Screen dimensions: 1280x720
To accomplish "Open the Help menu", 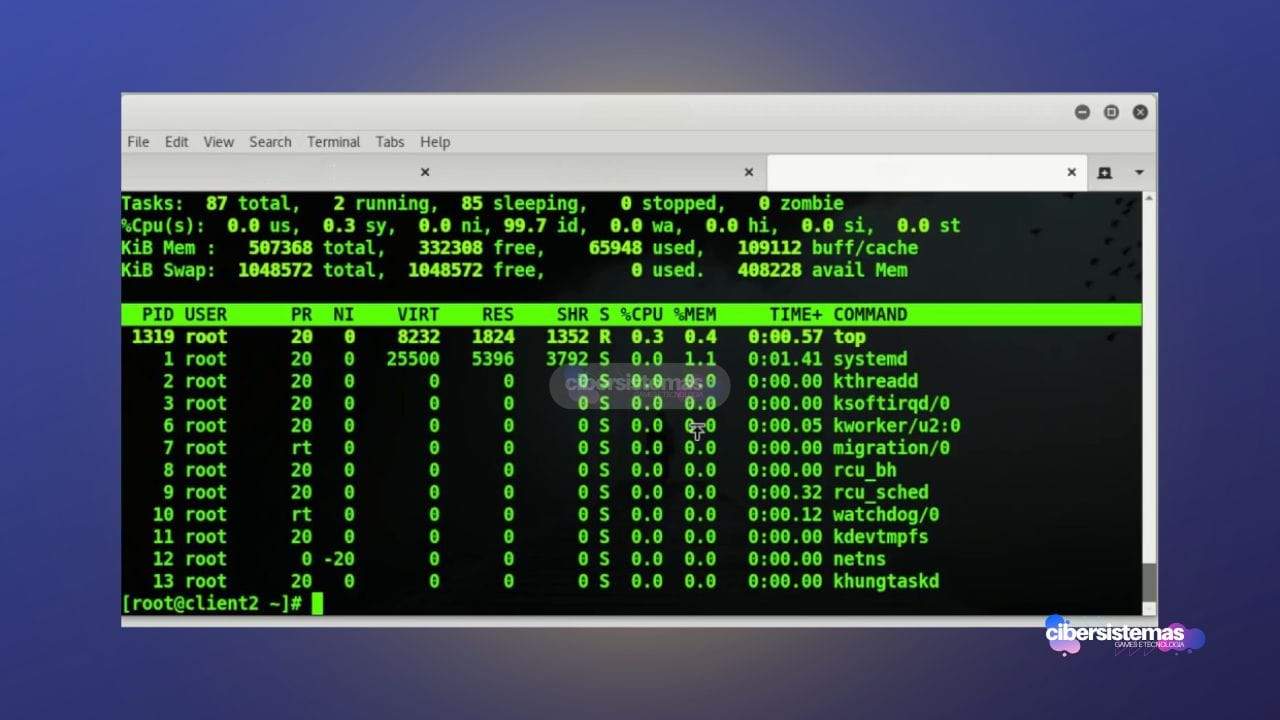I will pyautogui.click(x=435, y=141).
